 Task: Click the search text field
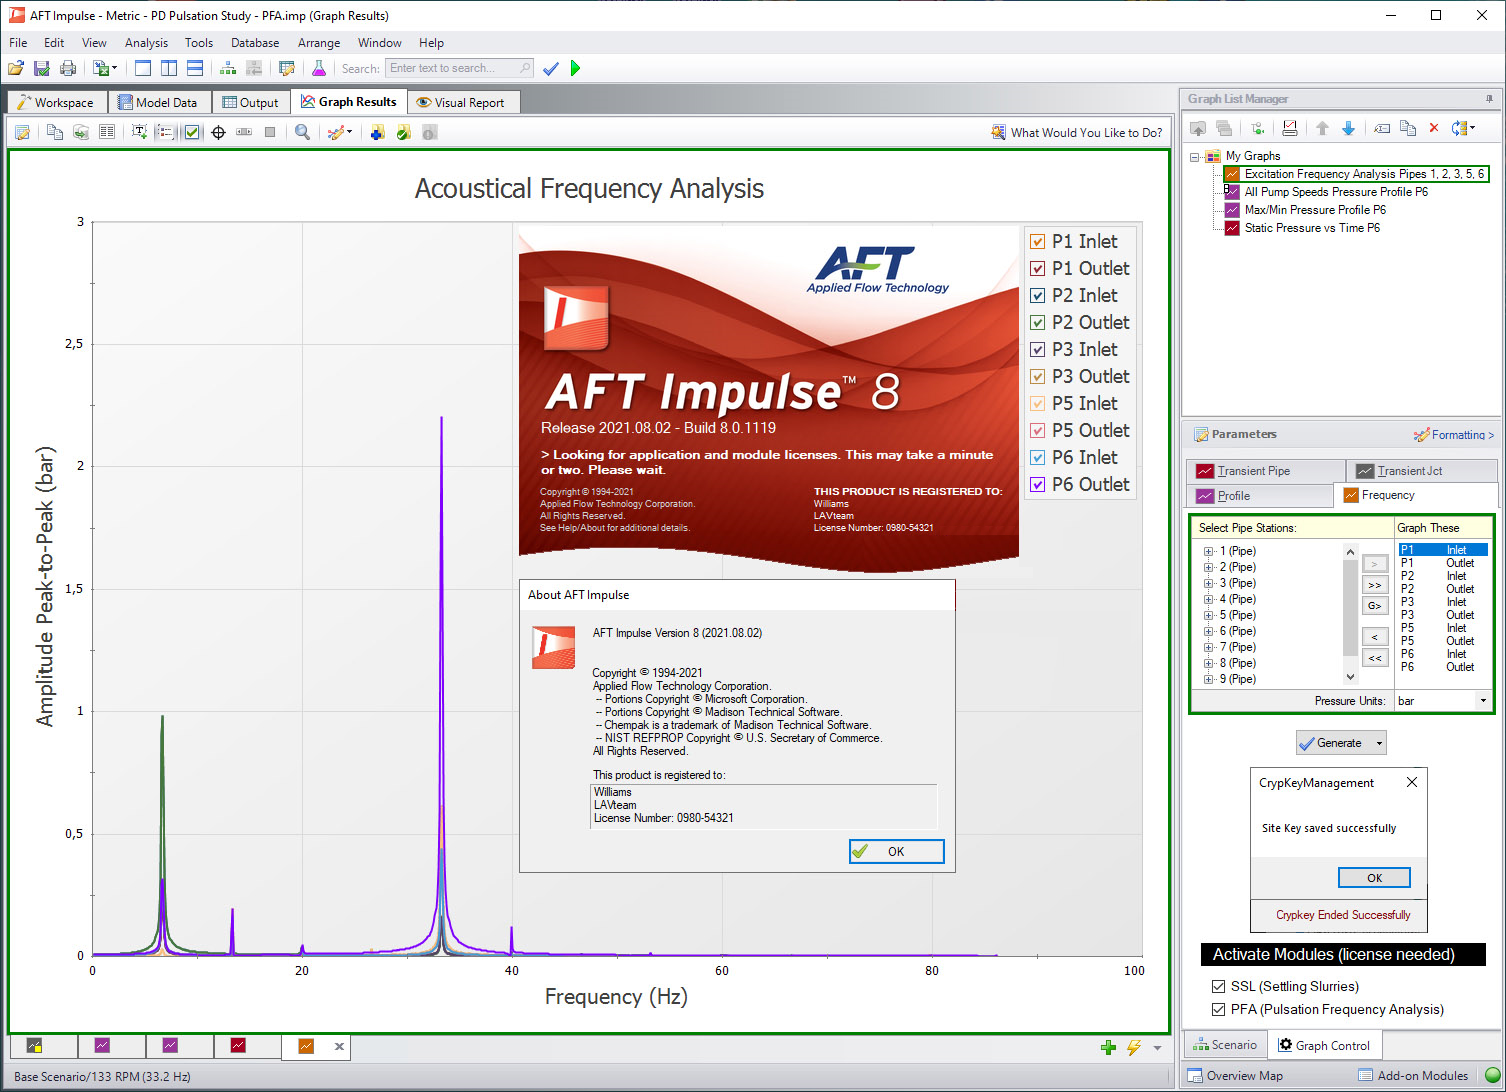459,68
